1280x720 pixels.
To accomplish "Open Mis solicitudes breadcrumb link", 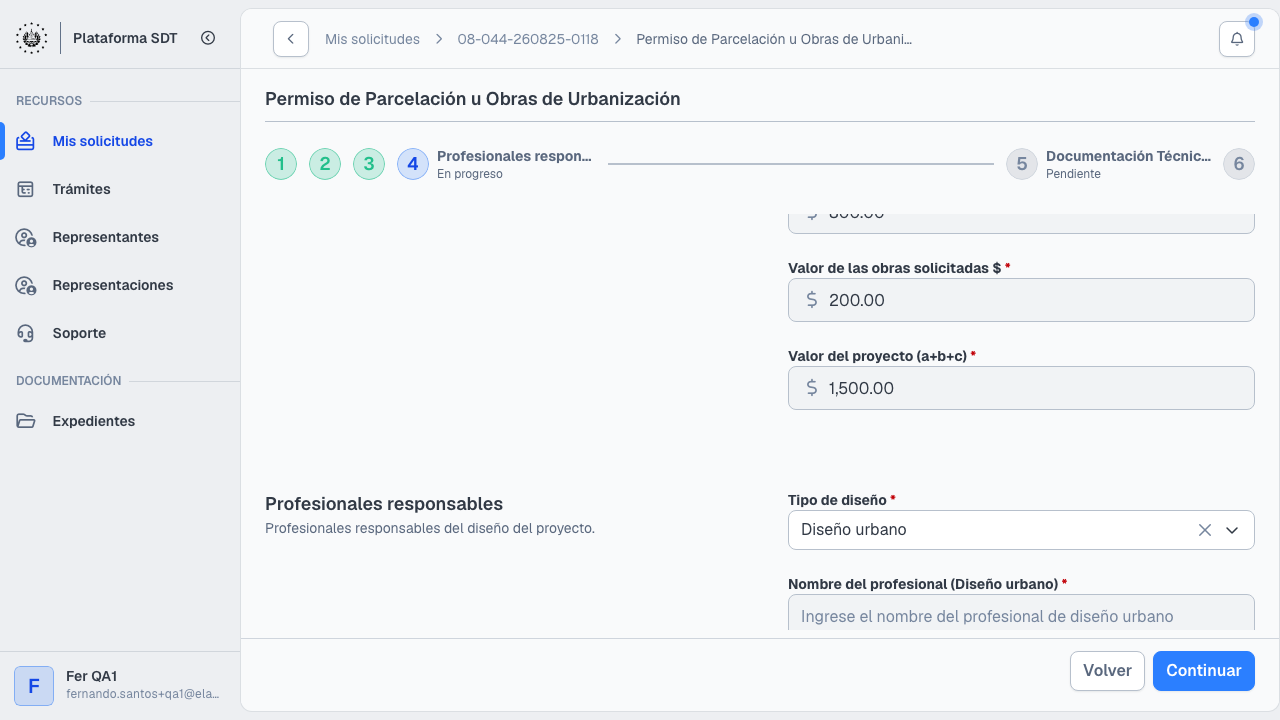I will (372, 39).
